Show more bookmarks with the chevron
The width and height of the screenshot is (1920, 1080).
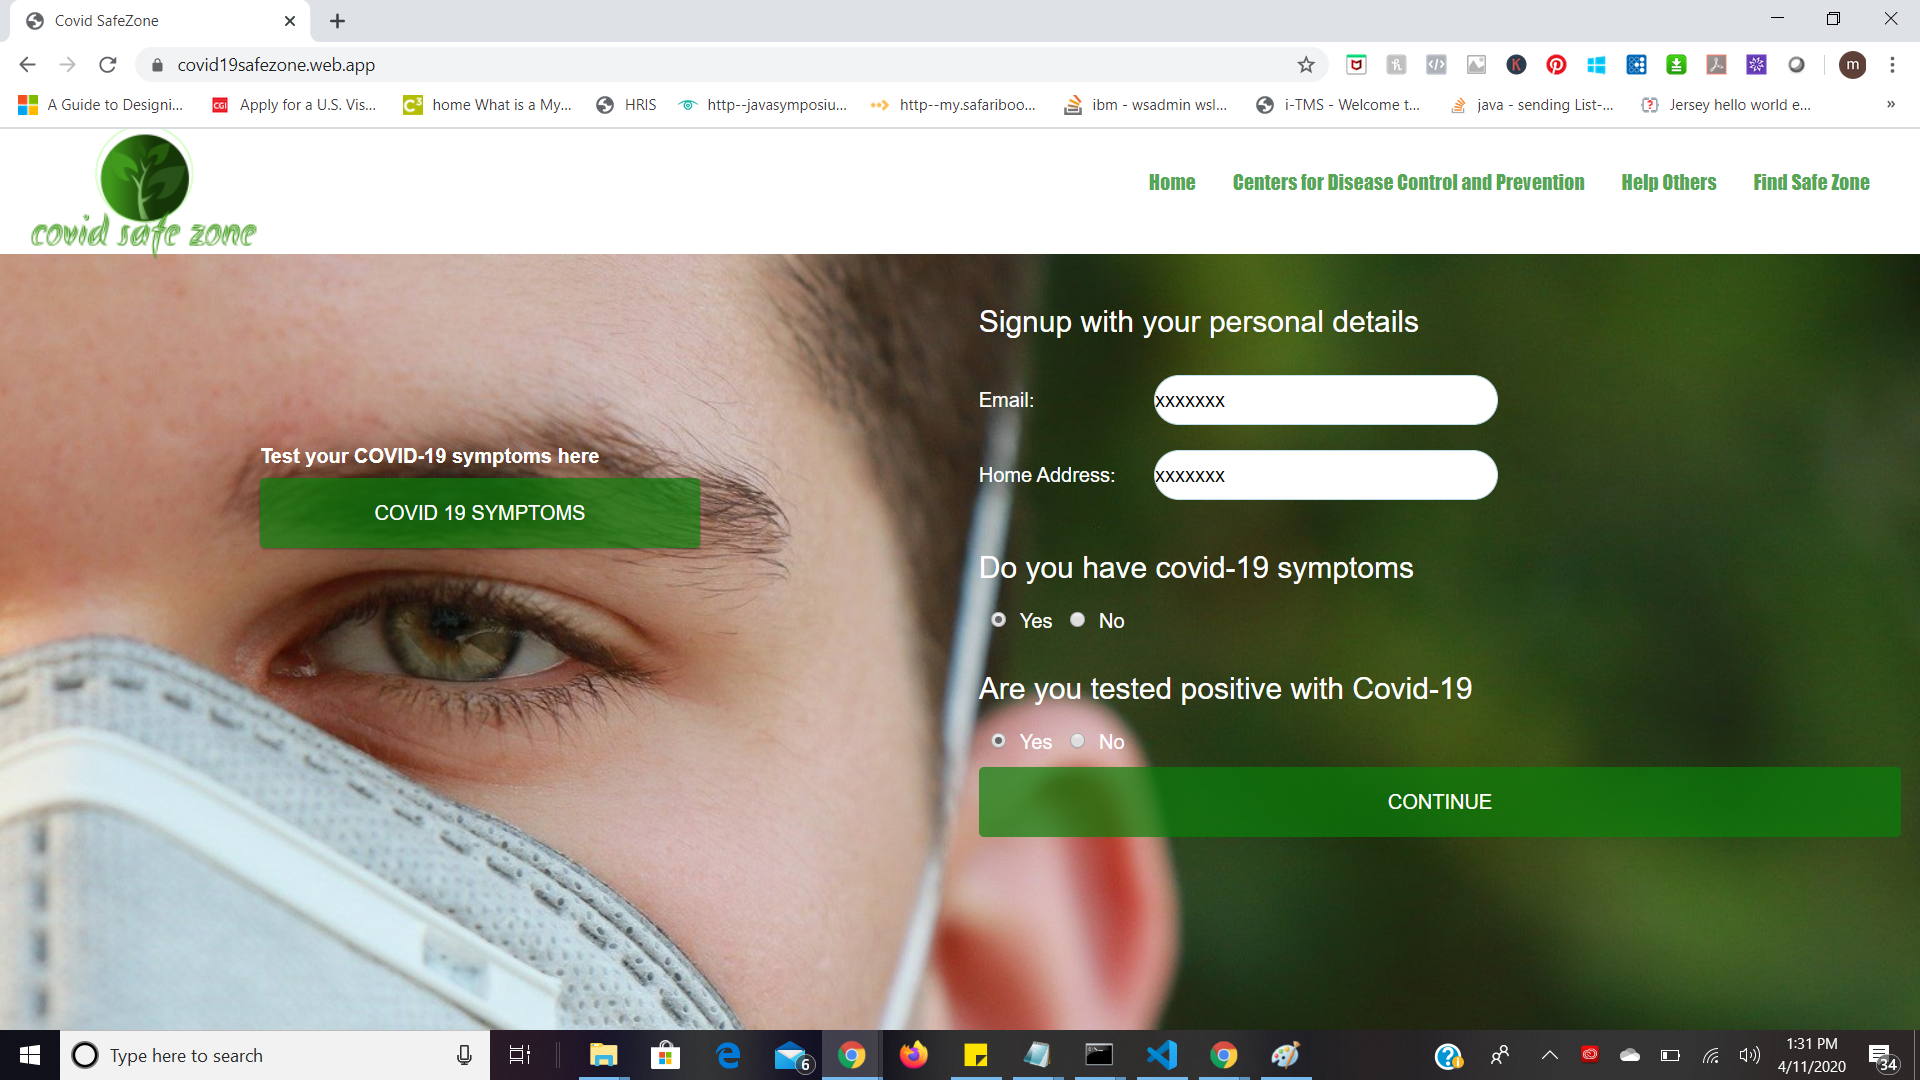tap(1891, 104)
